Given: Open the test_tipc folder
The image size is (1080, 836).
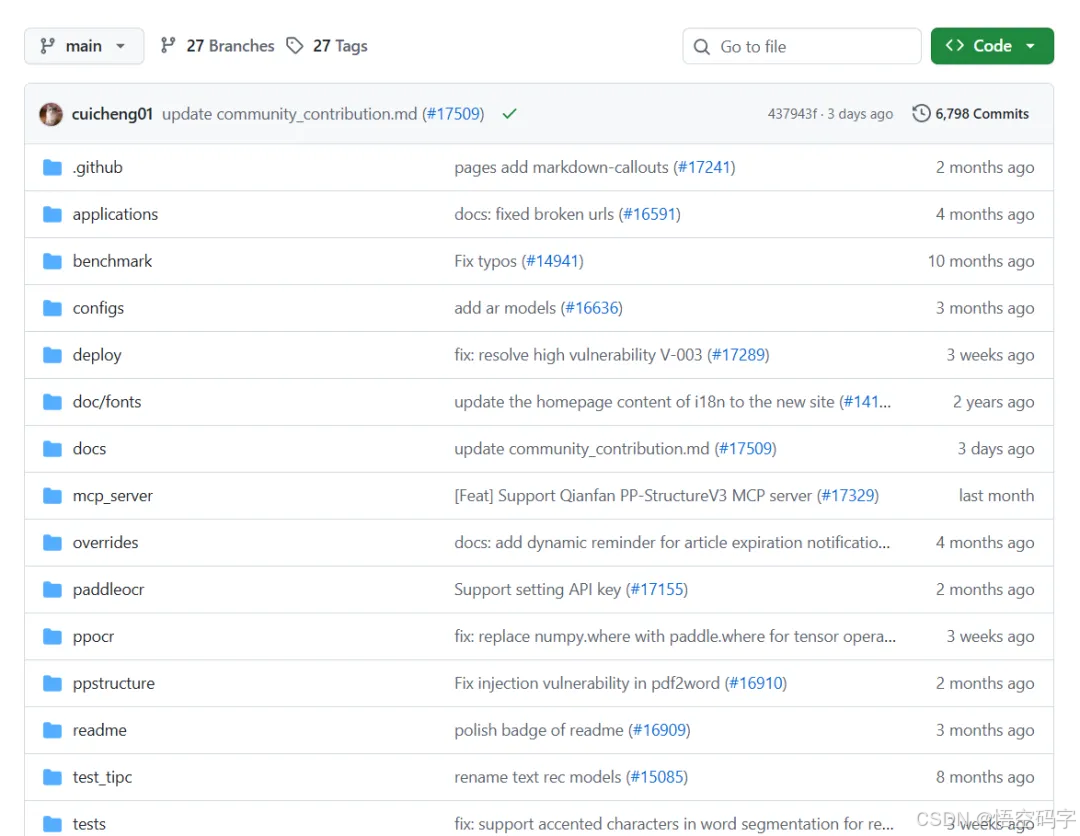Looking at the screenshot, I should click(x=103, y=777).
